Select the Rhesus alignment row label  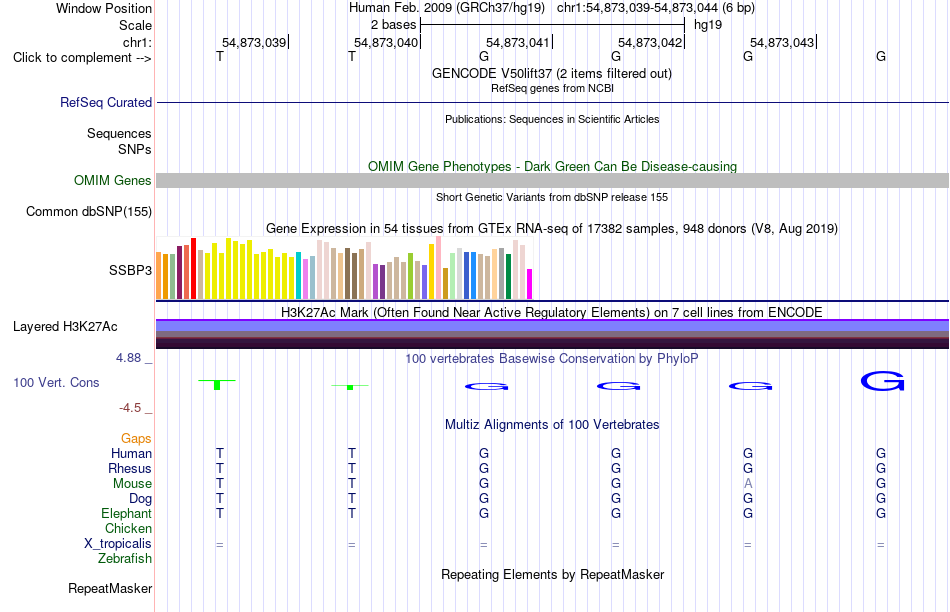pos(130,468)
